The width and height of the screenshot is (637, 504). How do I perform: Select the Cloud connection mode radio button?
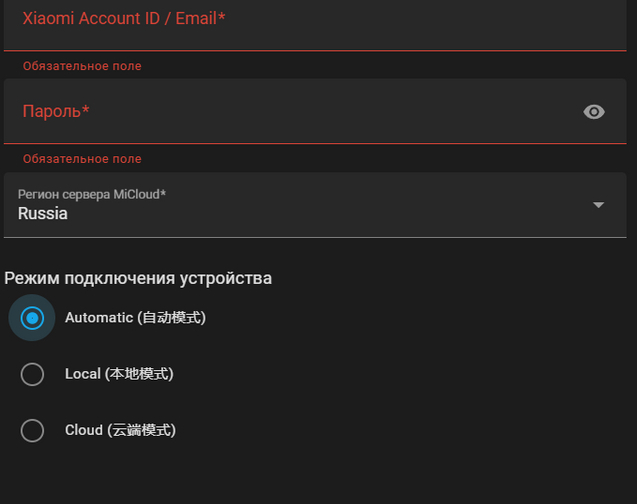pyautogui.click(x=33, y=430)
